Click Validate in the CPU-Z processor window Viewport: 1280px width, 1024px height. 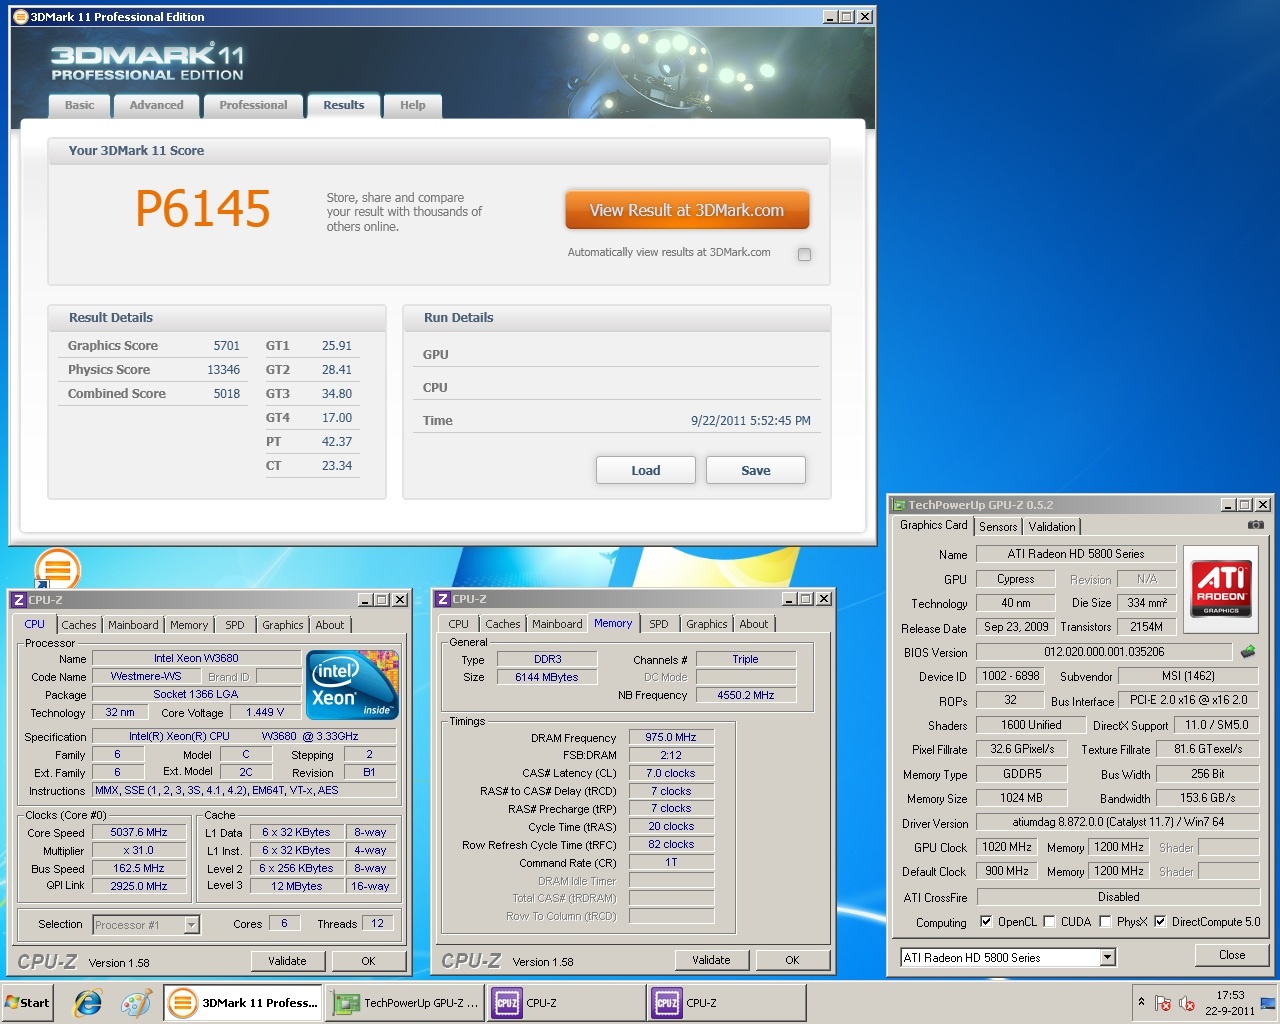[287, 961]
